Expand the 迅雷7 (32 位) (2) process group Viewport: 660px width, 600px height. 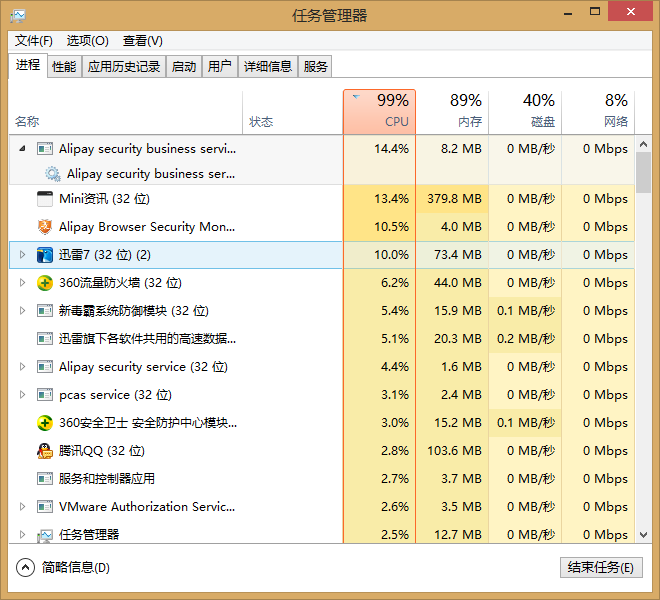coord(22,254)
